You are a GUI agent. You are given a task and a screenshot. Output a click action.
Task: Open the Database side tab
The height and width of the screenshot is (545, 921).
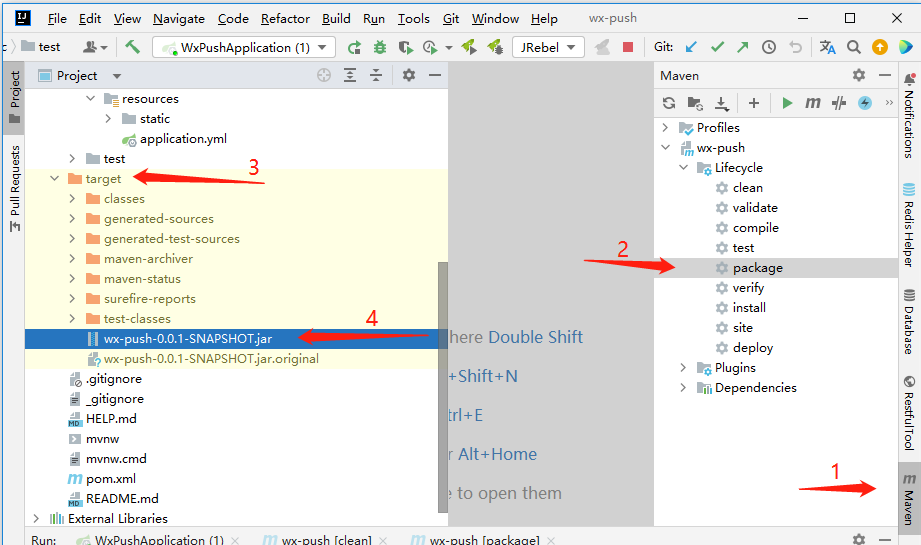click(909, 321)
